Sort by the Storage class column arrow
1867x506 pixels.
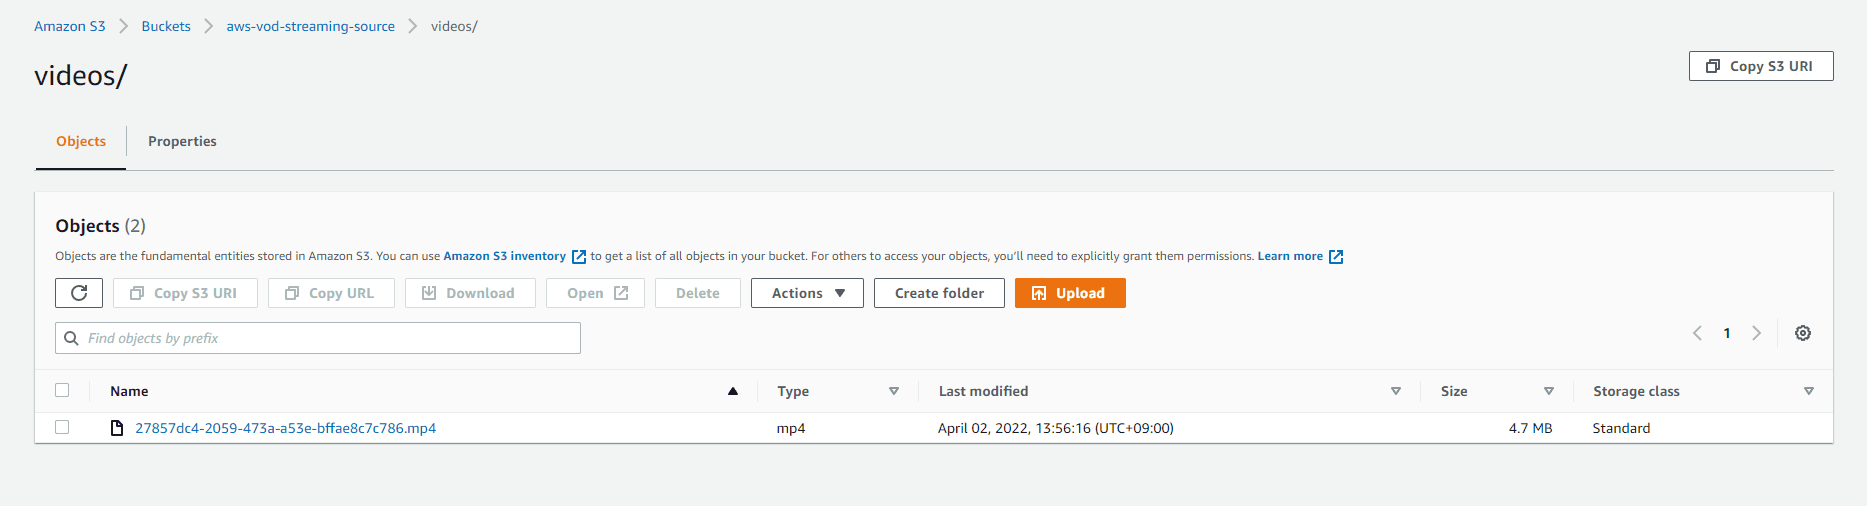pyautogui.click(x=1809, y=391)
